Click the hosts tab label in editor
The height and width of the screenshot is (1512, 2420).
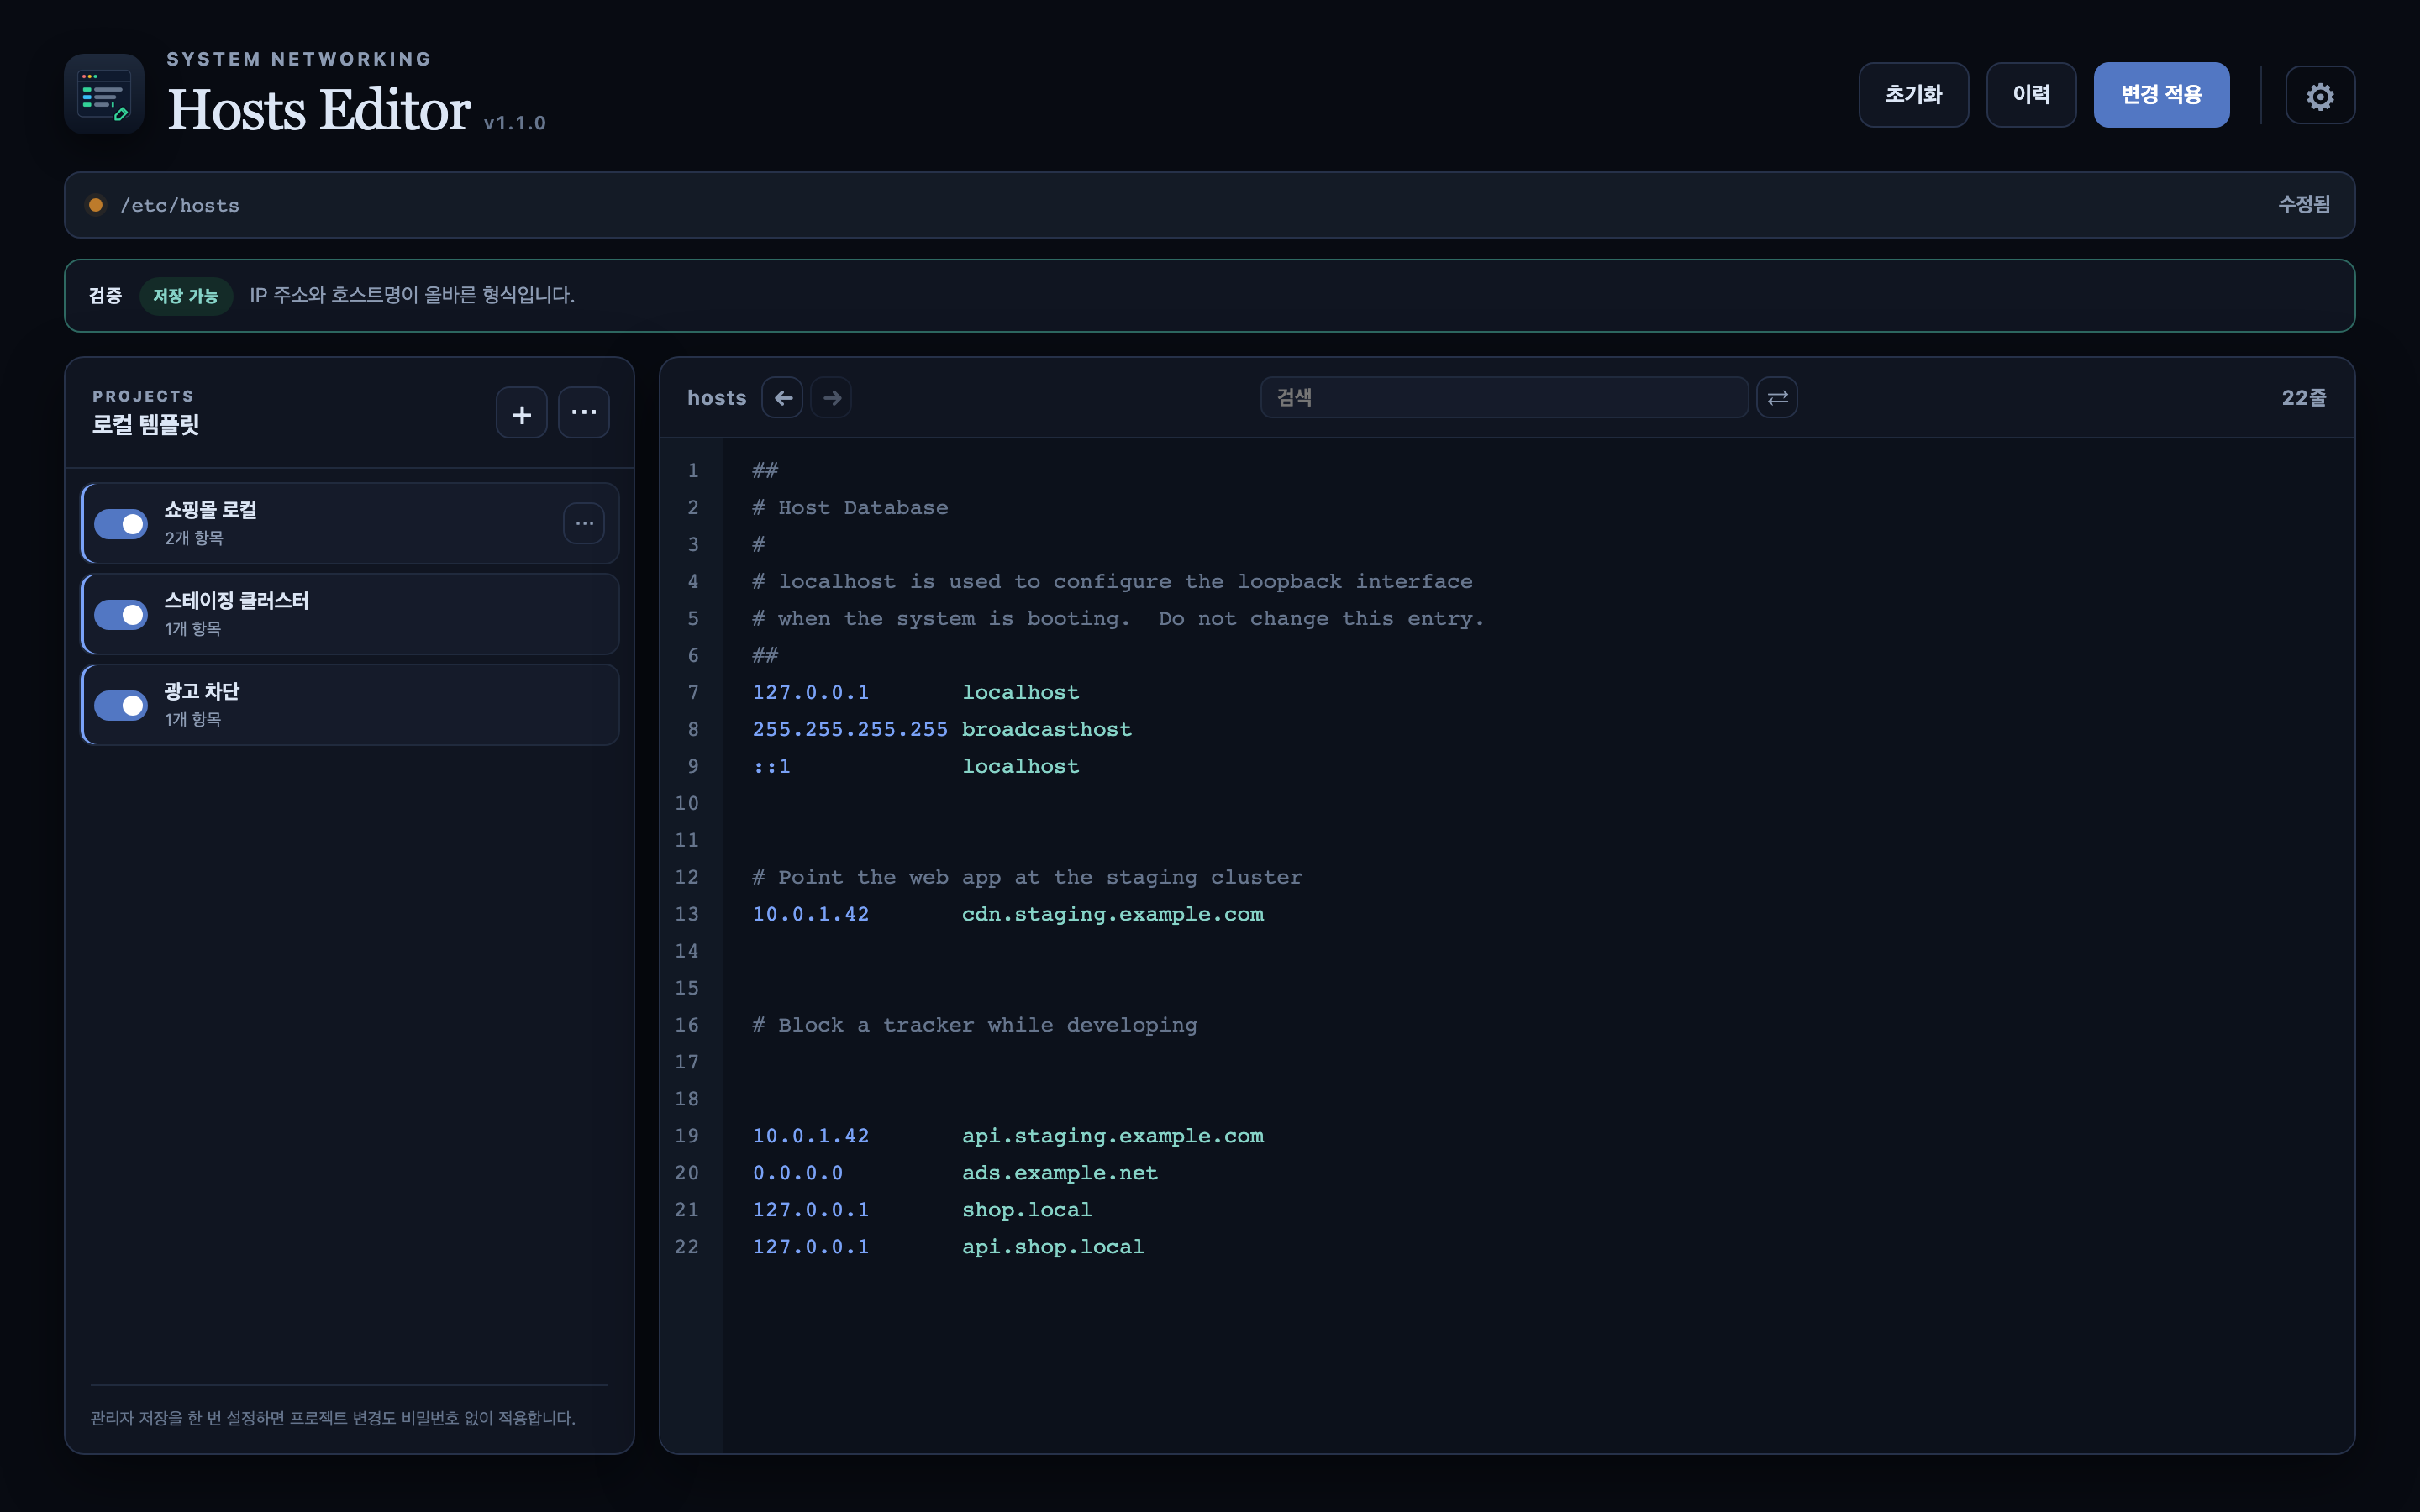pos(717,398)
